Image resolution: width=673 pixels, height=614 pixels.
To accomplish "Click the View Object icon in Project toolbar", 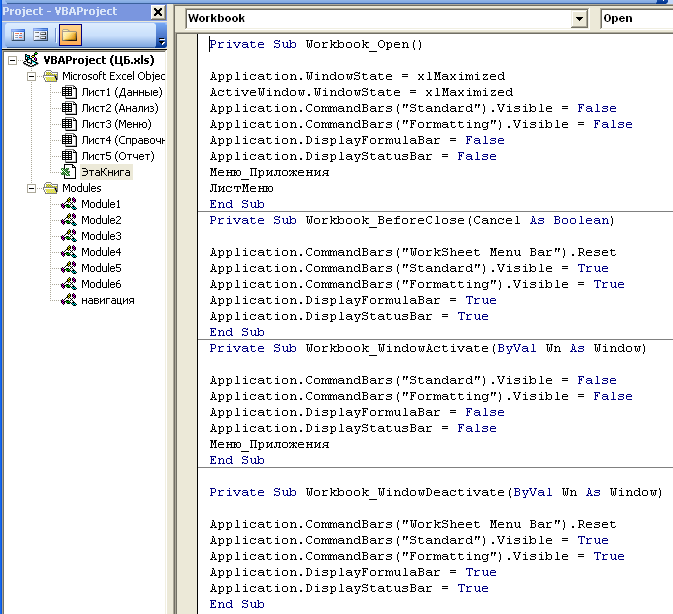I will coord(40,35).
